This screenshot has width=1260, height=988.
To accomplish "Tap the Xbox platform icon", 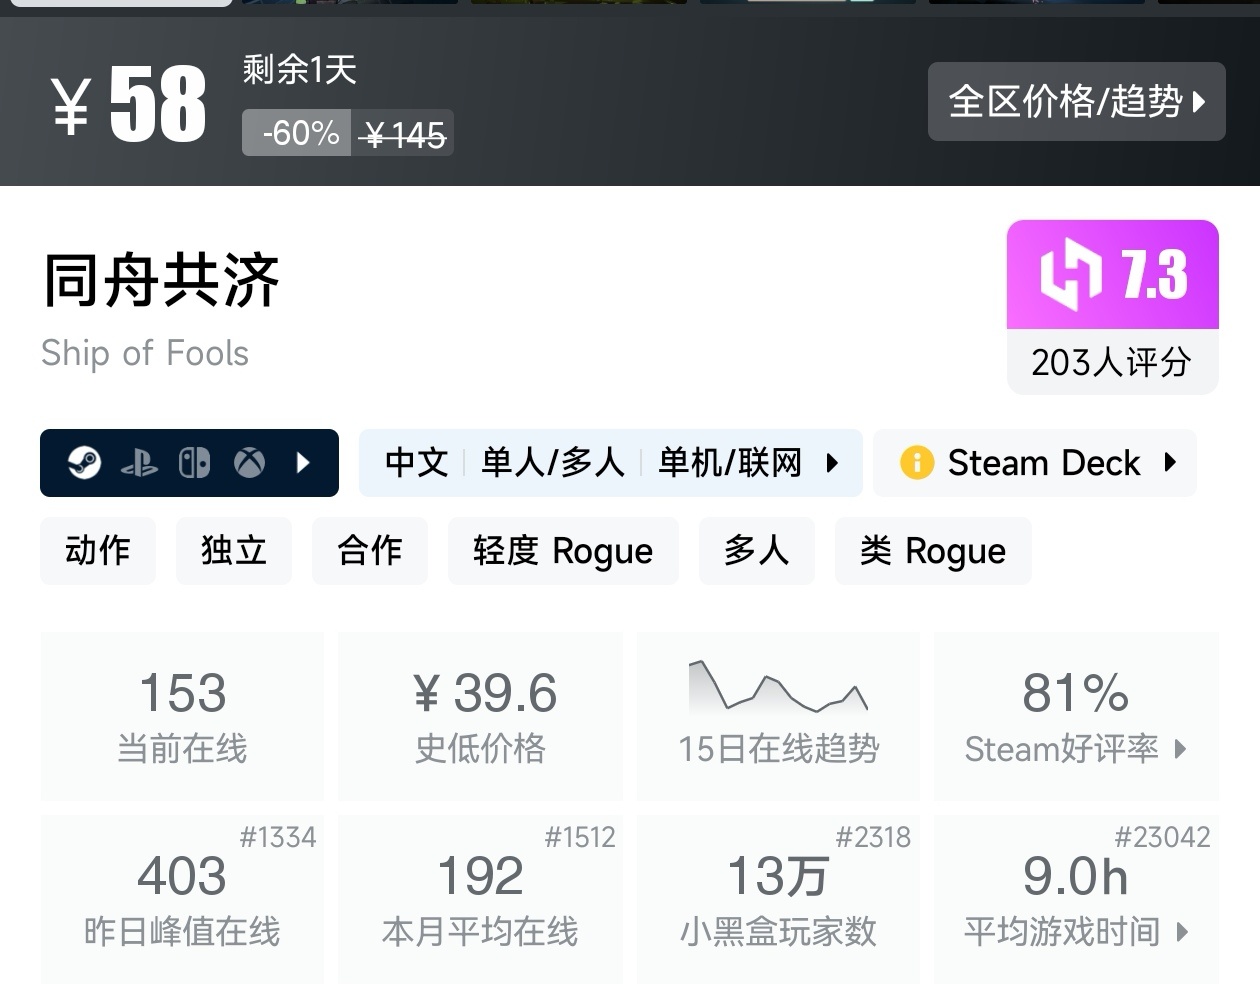I will (x=249, y=462).
